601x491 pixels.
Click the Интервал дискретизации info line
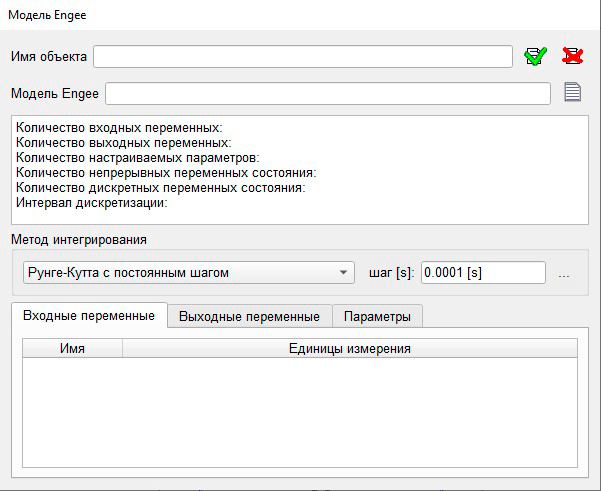[x=91, y=202]
